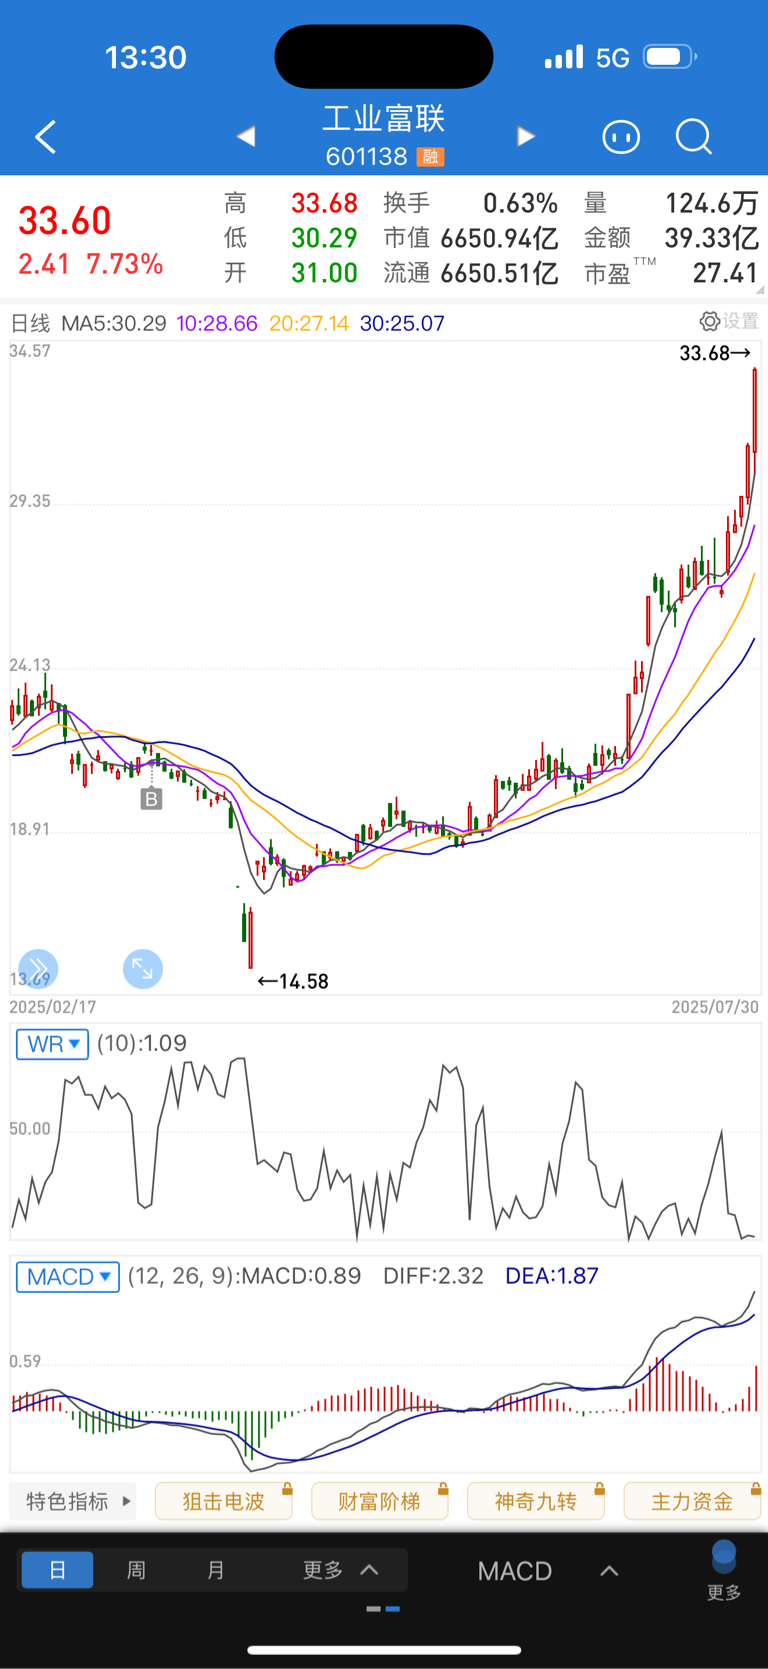The image size is (768, 1669).
Task: Tap DEA:1.87 value
Action: [x=552, y=1276]
